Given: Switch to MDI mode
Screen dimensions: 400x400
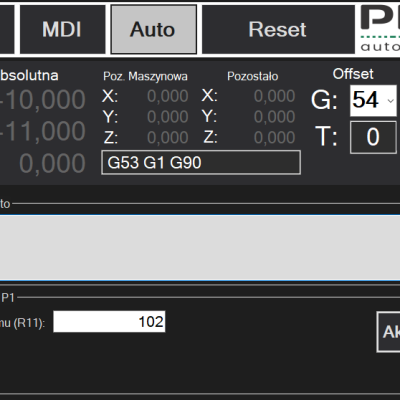Looking at the screenshot, I should (x=63, y=29).
